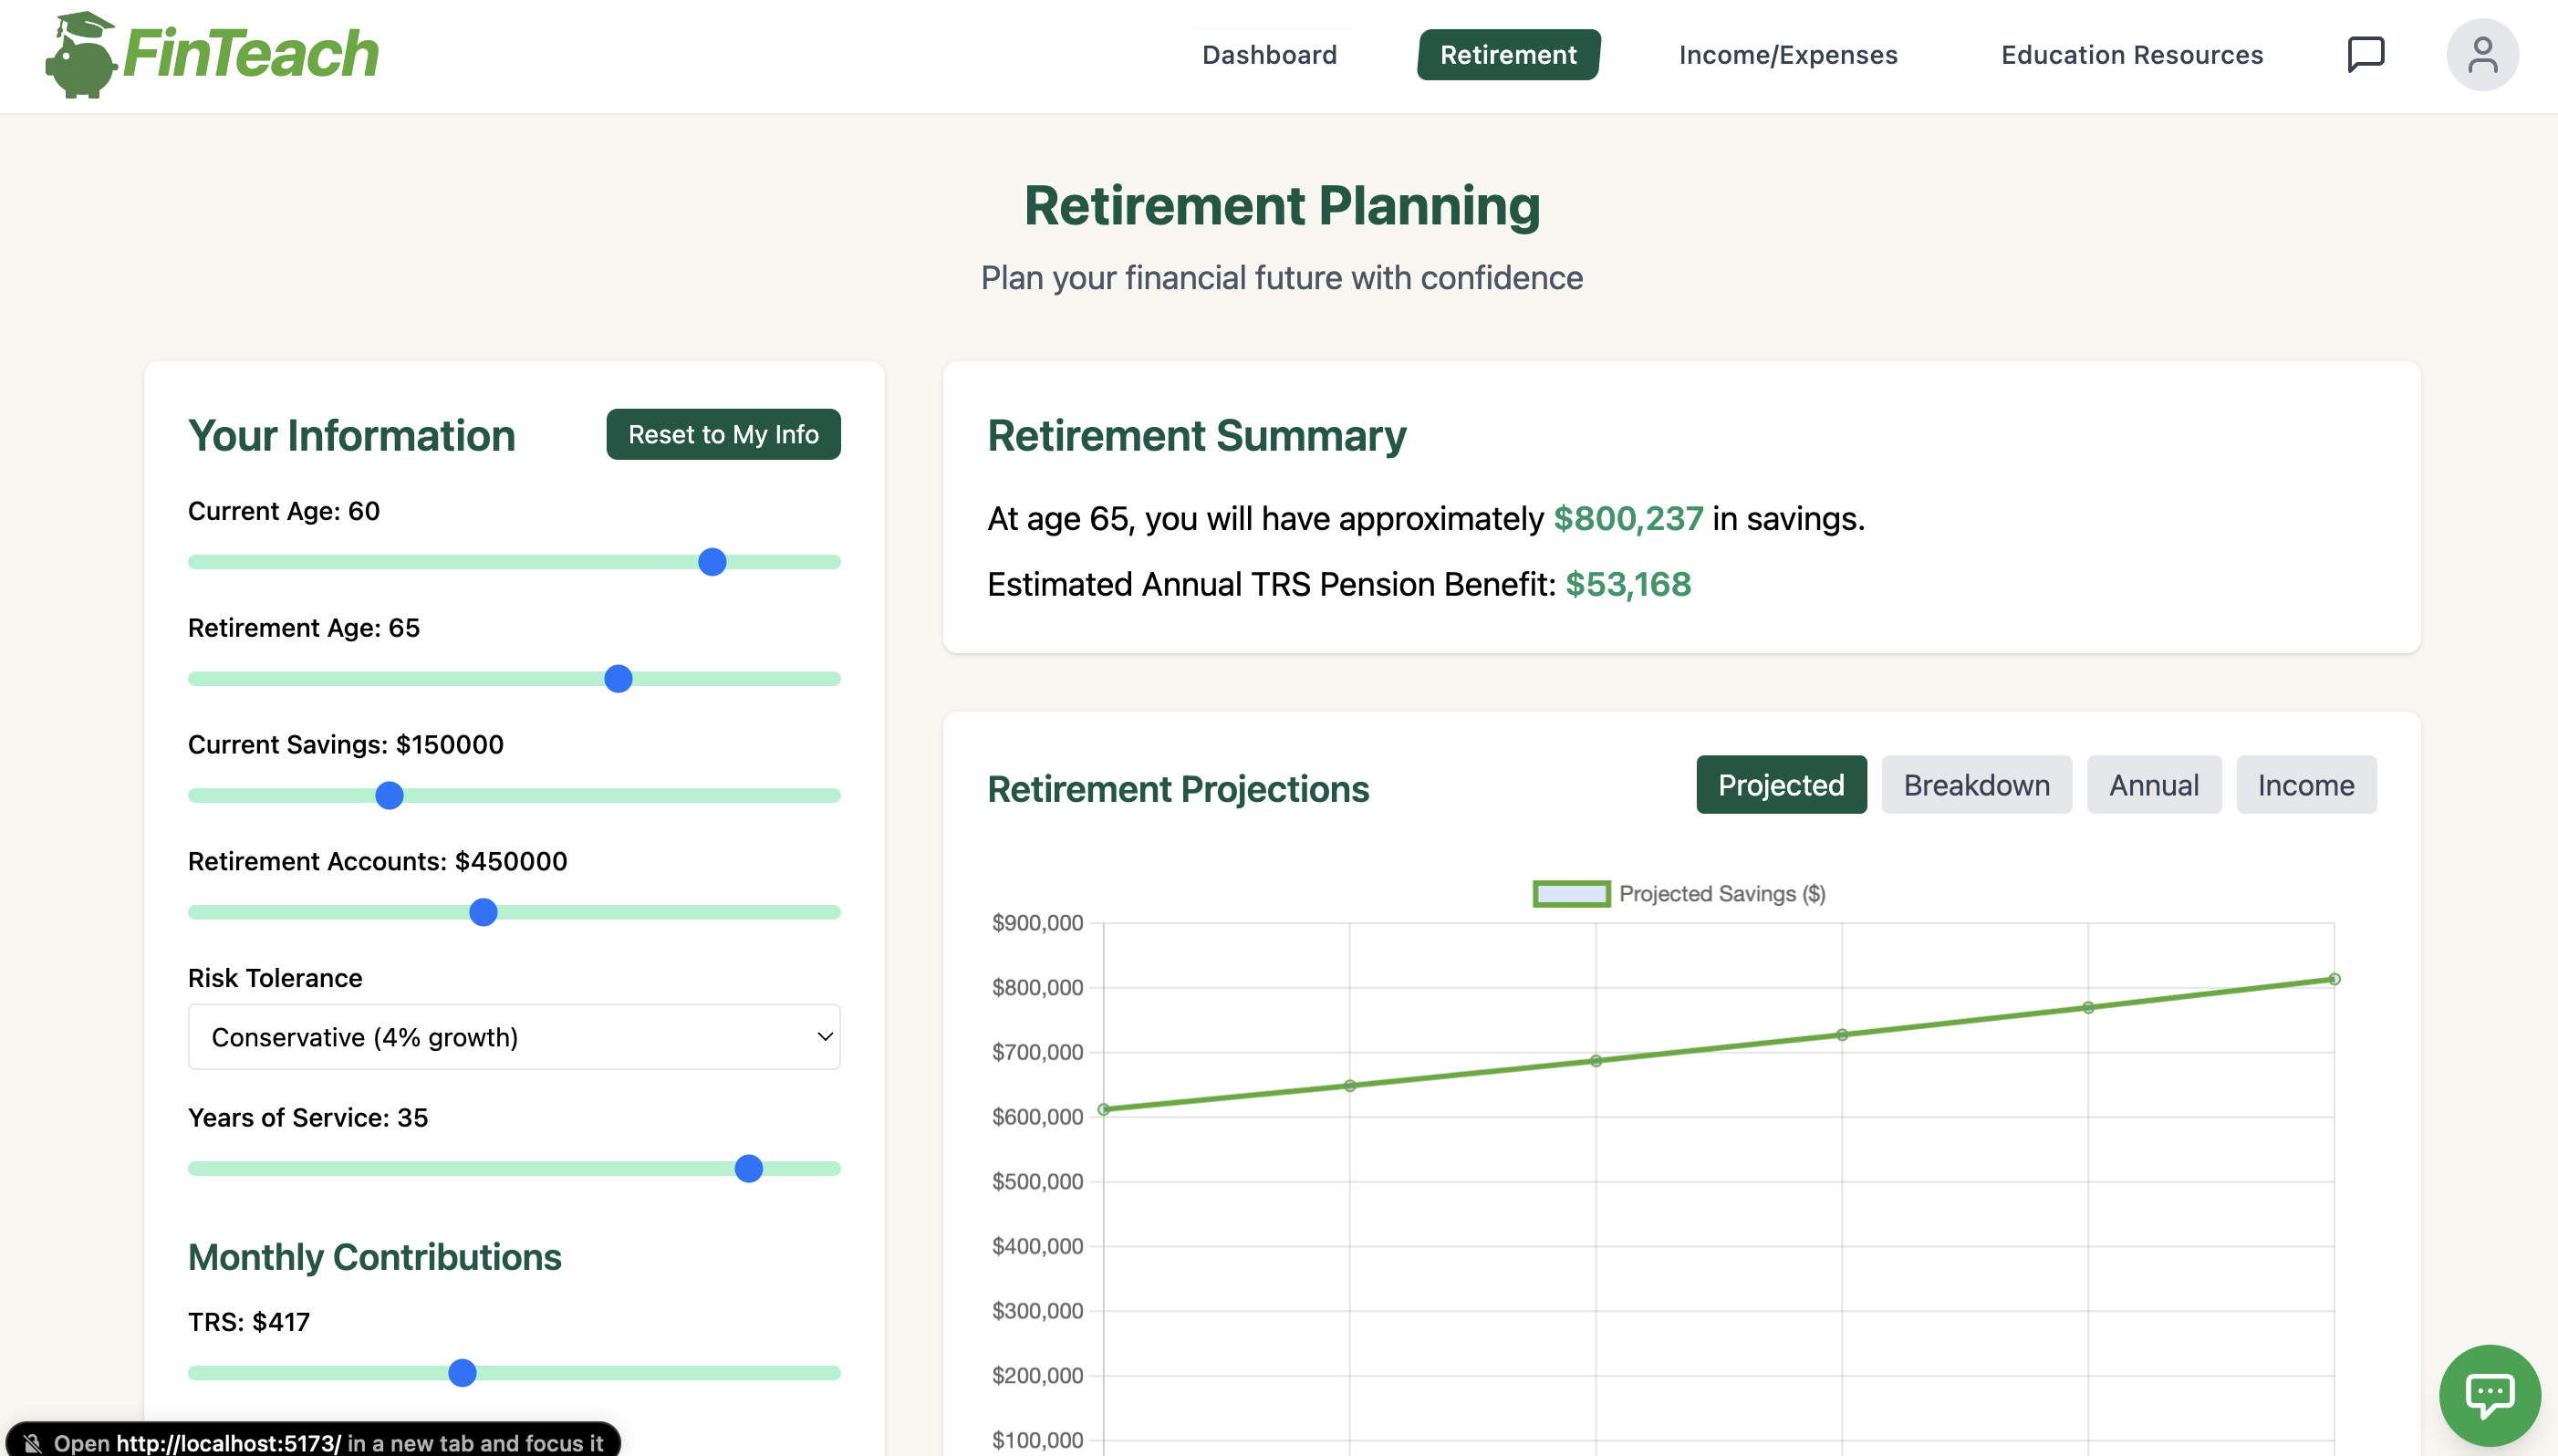This screenshot has height=1456, width=2558.
Task: Open Income/Expenses nav item
Action: click(1787, 55)
